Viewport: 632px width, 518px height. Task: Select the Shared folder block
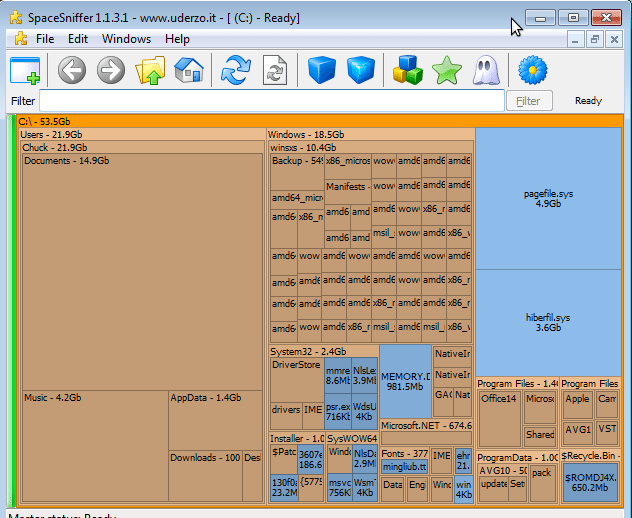pyautogui.click(x=540, y=436)
